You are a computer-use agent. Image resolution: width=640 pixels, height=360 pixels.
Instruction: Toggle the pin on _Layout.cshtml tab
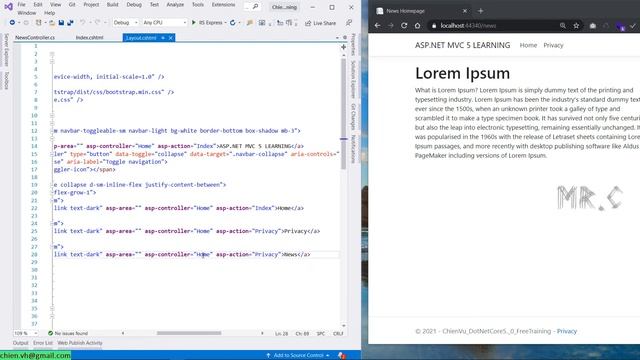(x=163, y=38)
